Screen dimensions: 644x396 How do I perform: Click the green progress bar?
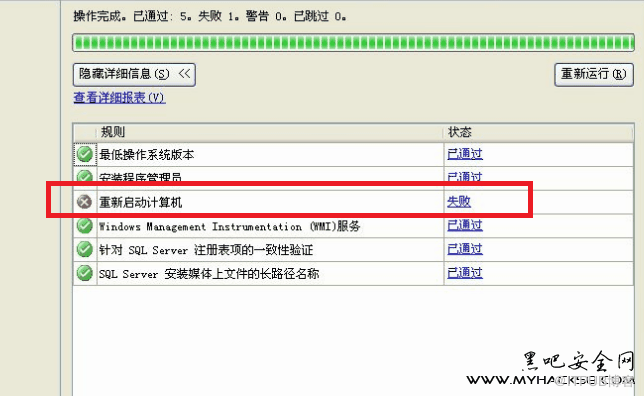click(x=353, y=43)
